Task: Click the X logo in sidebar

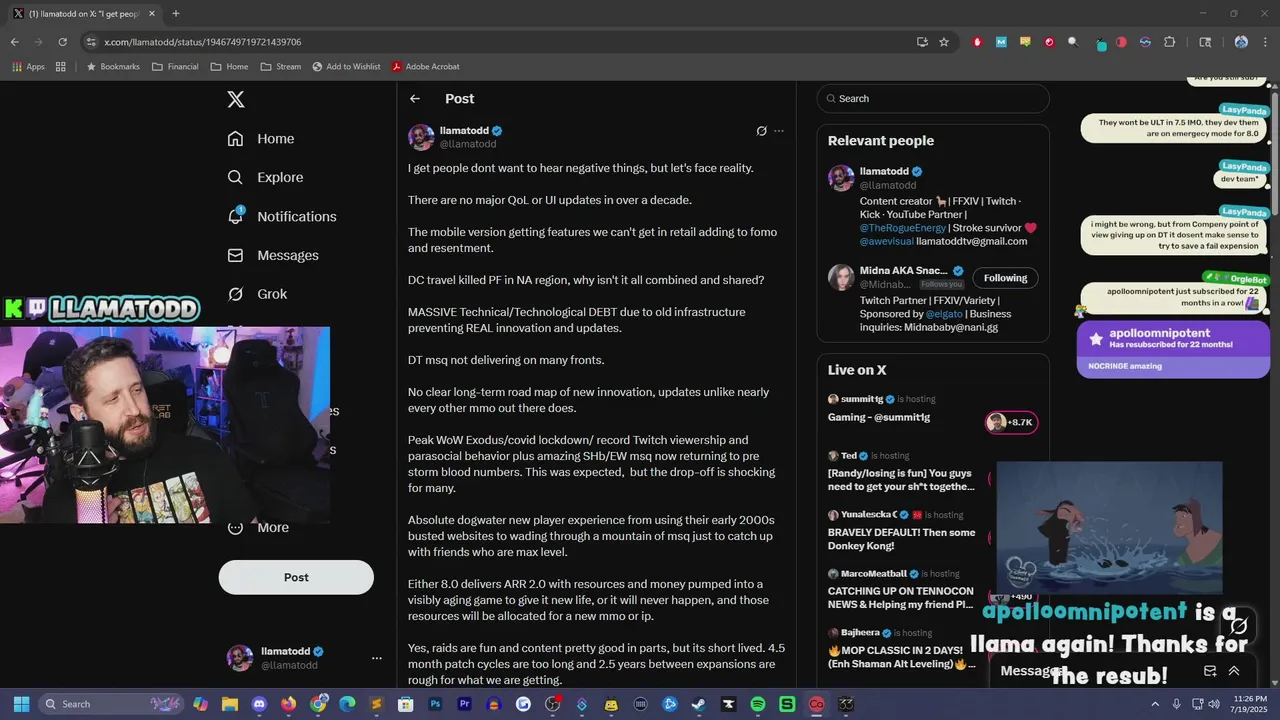Action: 236,99
